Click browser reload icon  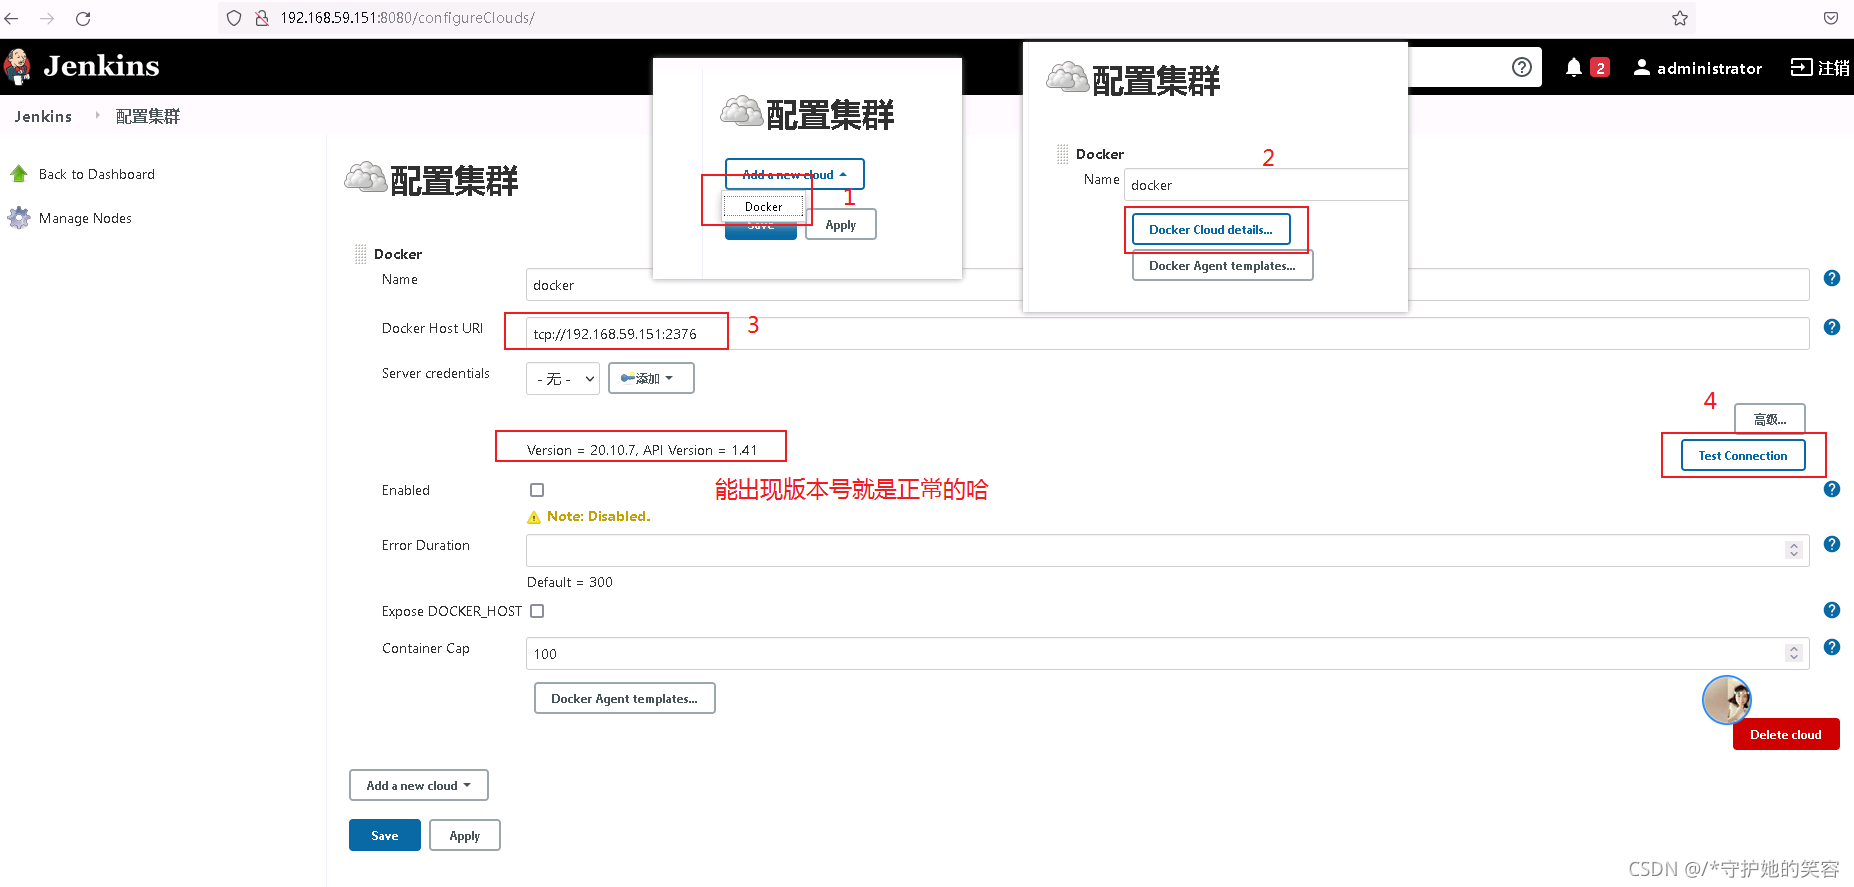click(x=83, y=18)
